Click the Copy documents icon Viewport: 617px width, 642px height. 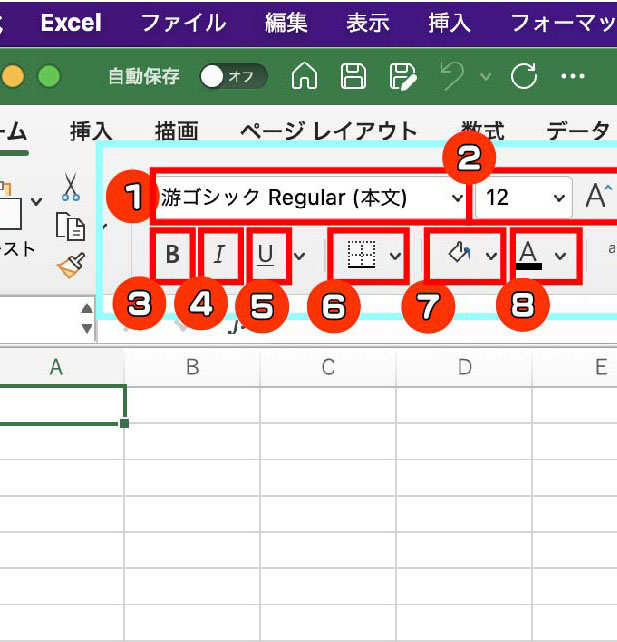click(70, 226)
